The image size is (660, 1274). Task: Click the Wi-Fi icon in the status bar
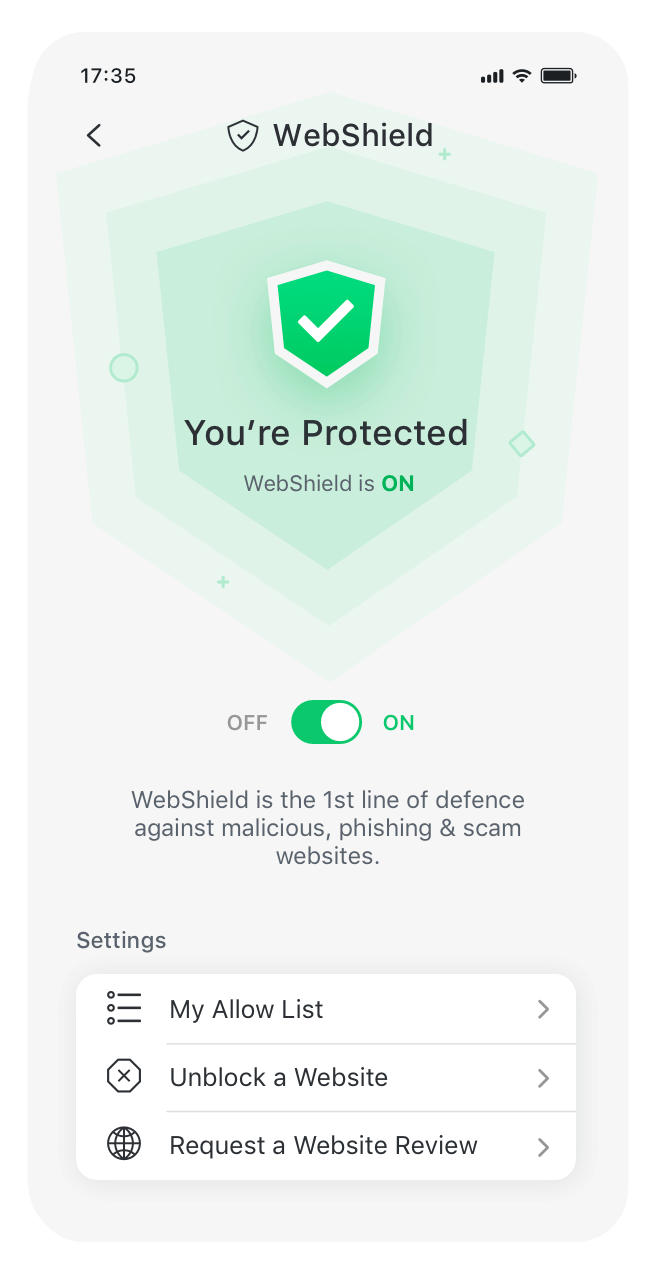coord(521,74)
